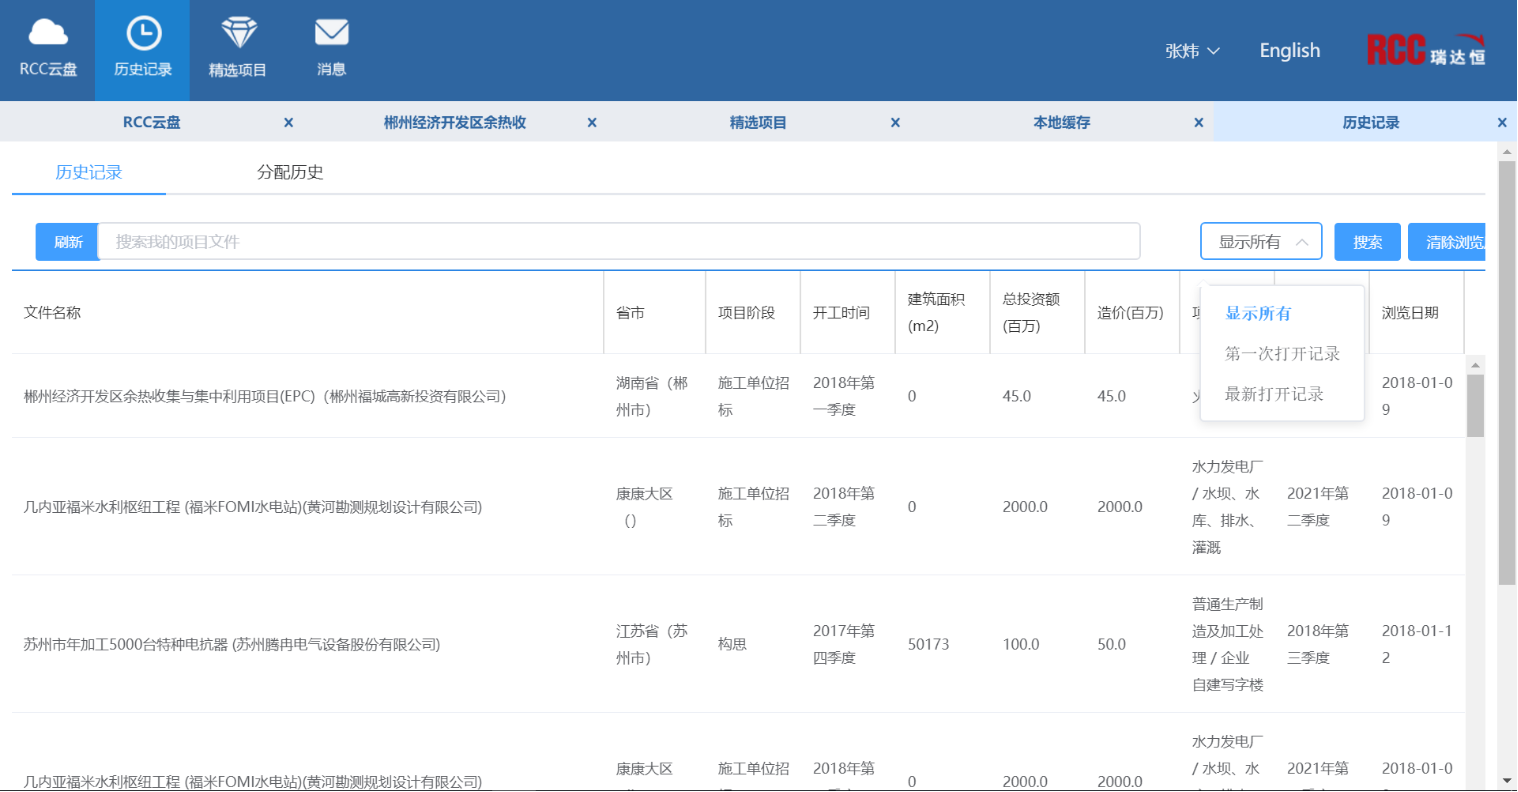Click the 刷新 refresh button
The height and width of the screenshot is (792, 1518).
coord(68,242)
